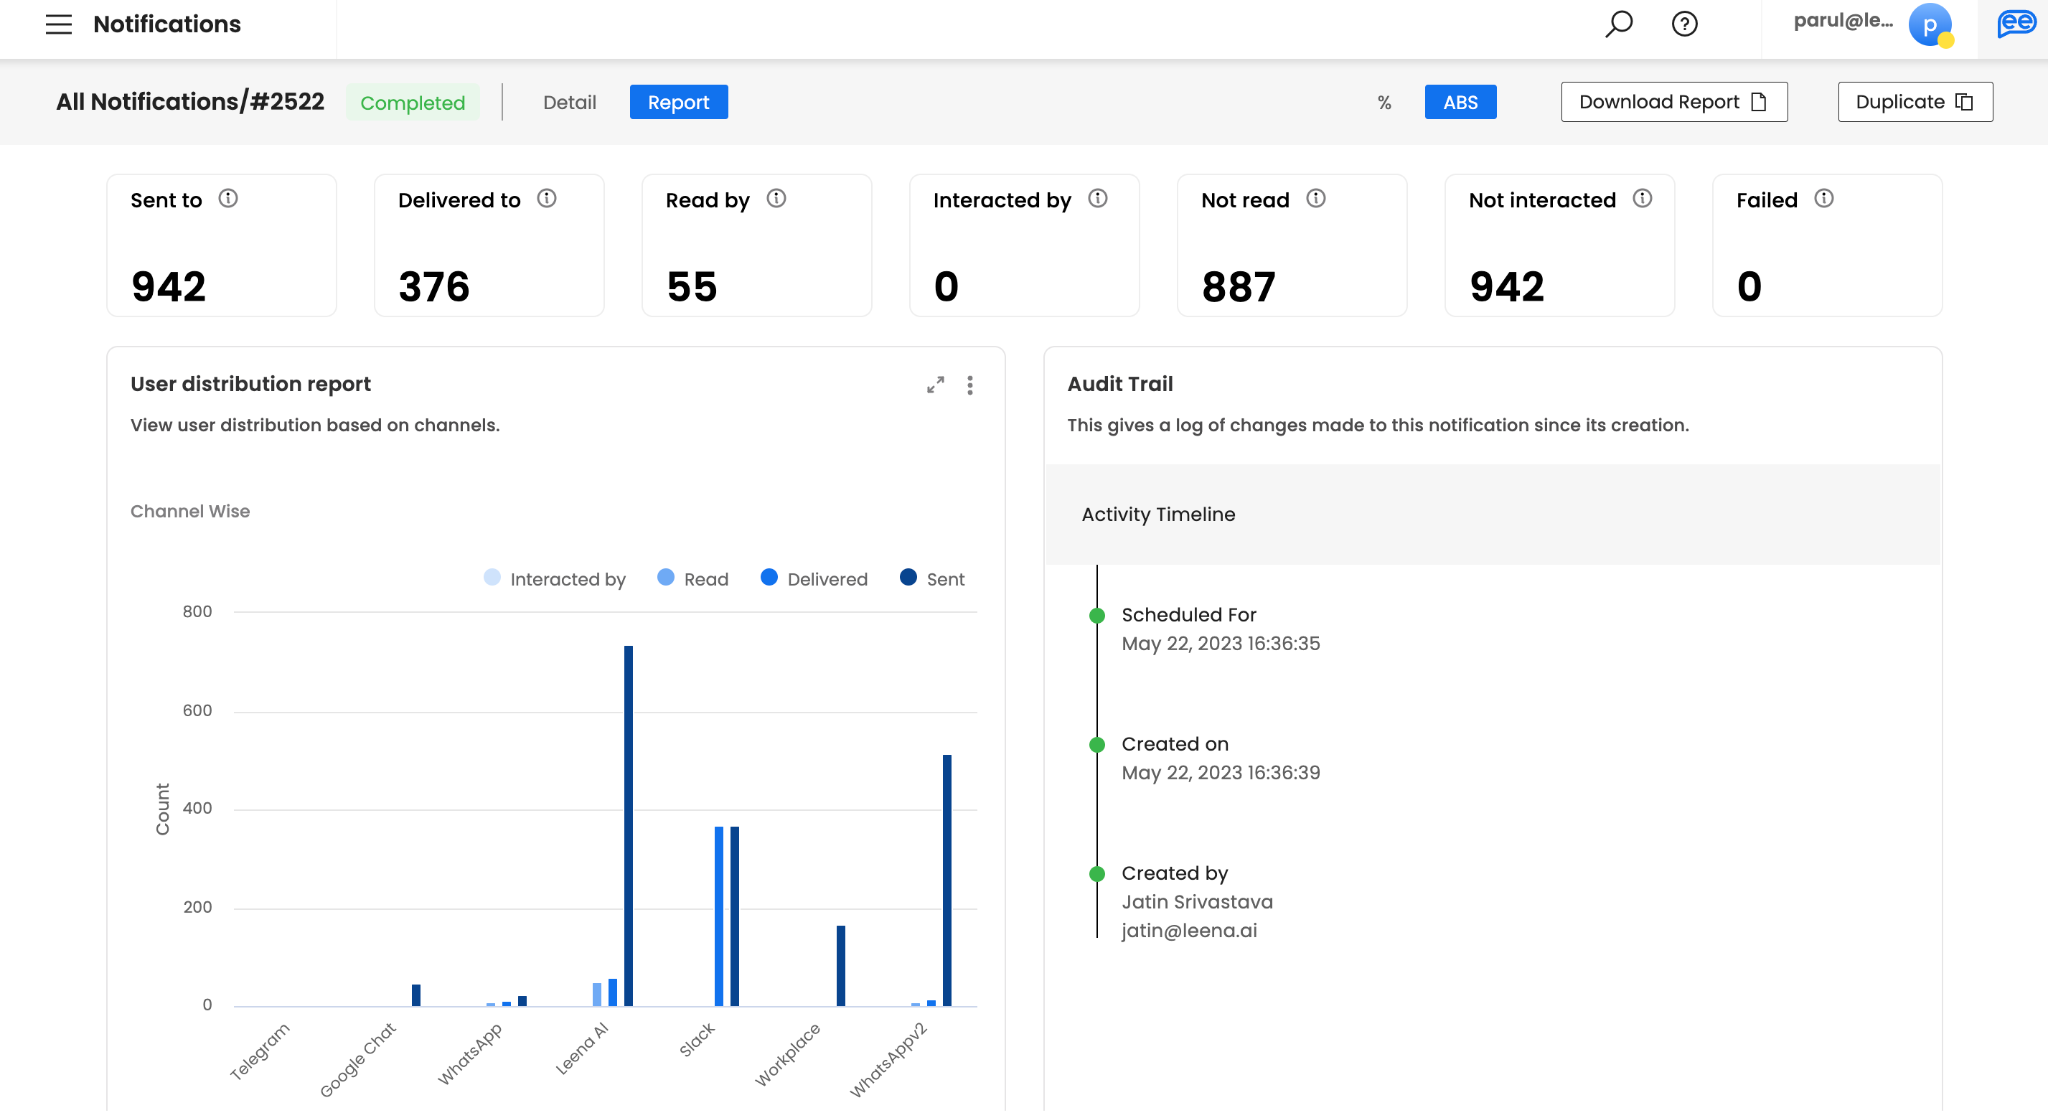Open the chart three-dot options menu
This screenshot has height=1111, width=2048.
point(970,385)
